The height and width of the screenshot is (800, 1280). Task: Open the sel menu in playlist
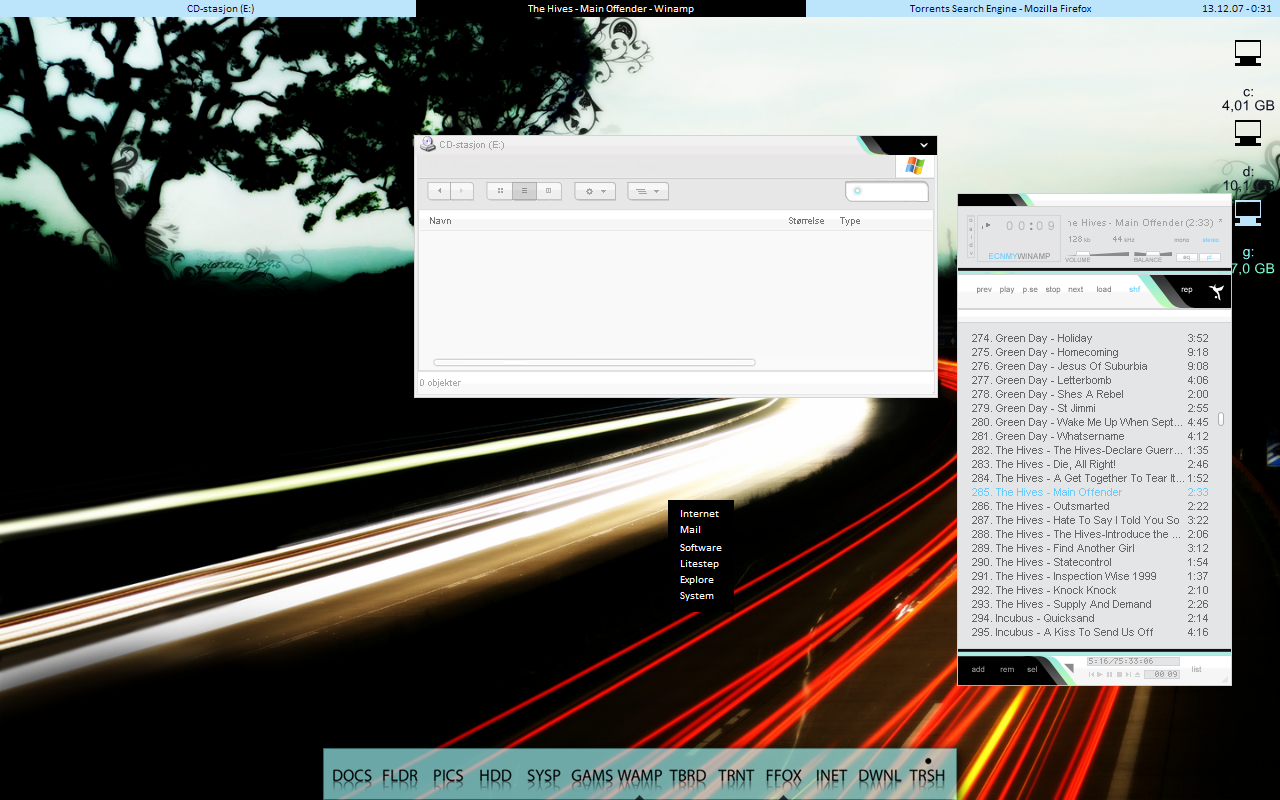click(x=1032, y=669)
